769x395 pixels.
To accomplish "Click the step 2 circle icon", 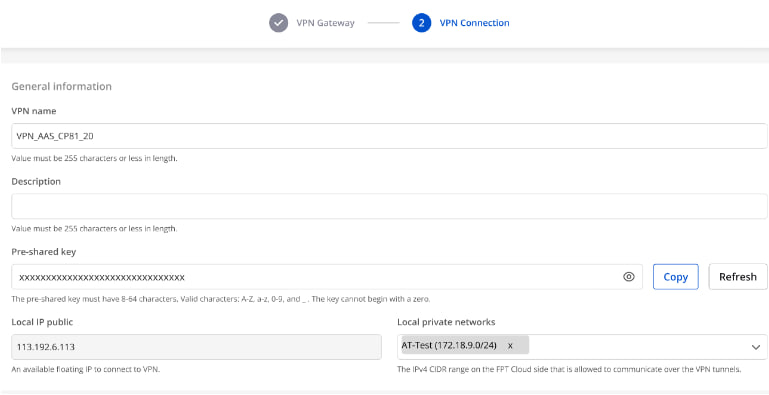I will click(421, 23).
